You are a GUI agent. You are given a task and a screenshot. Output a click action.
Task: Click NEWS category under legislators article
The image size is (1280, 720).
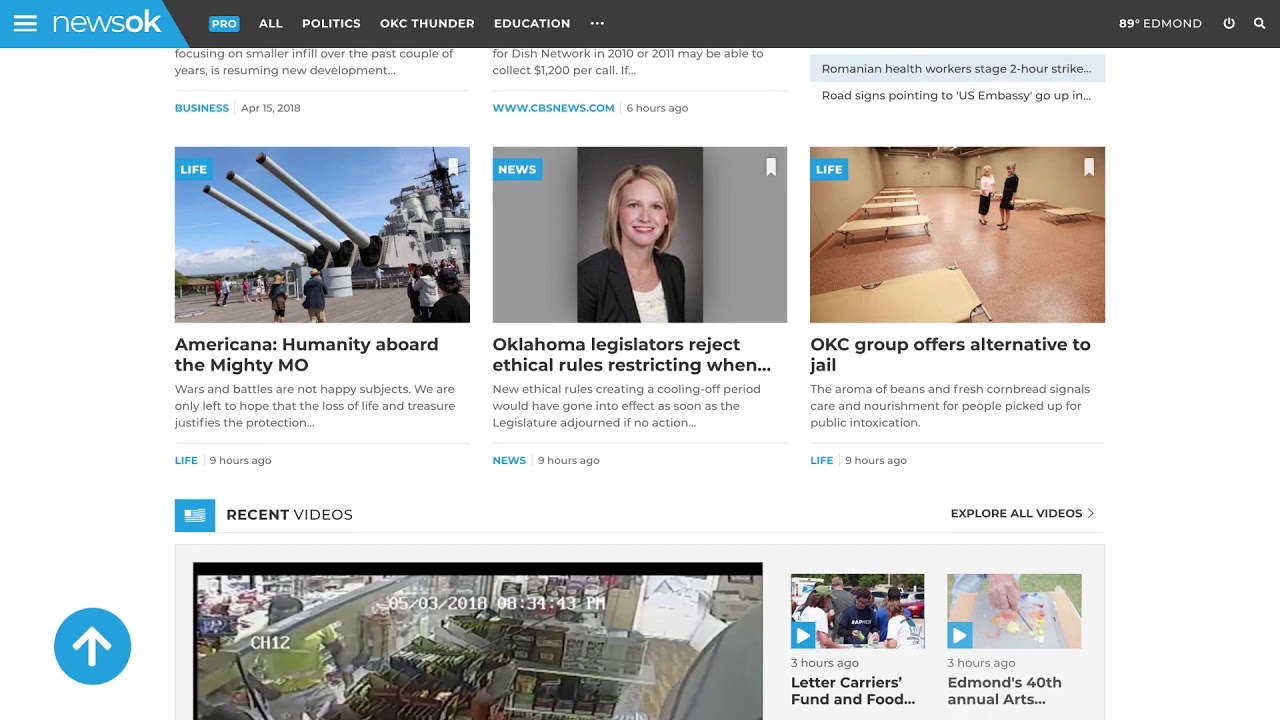point(509,461)
